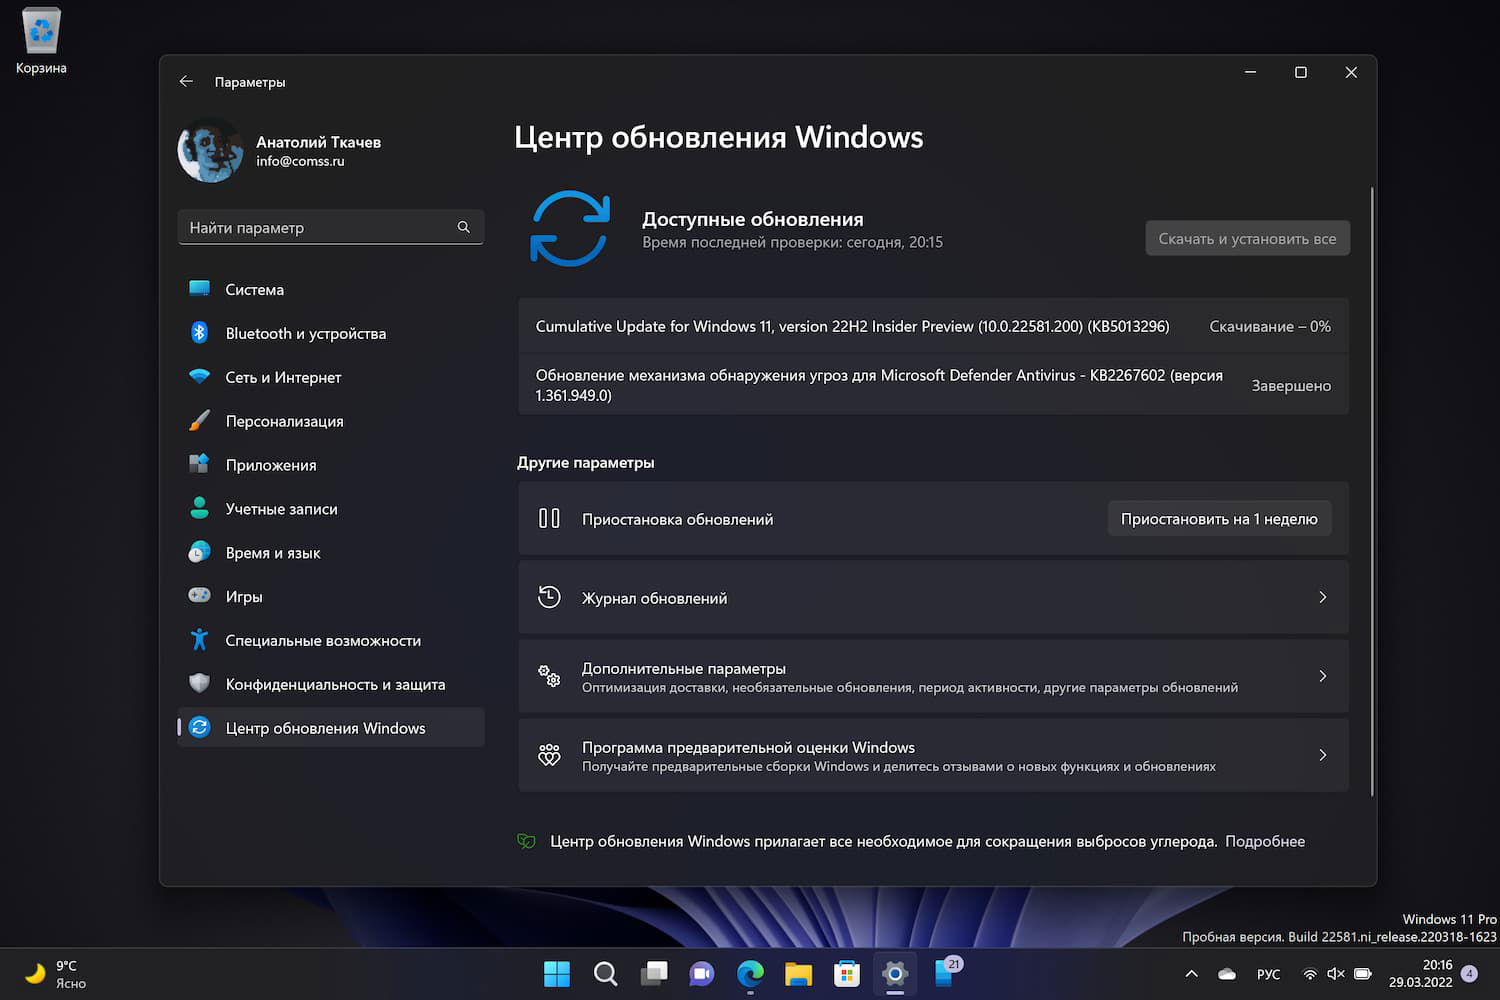Click the user avatar Анатолий Ткачев

pyautogui.click(x=210, y=150)
